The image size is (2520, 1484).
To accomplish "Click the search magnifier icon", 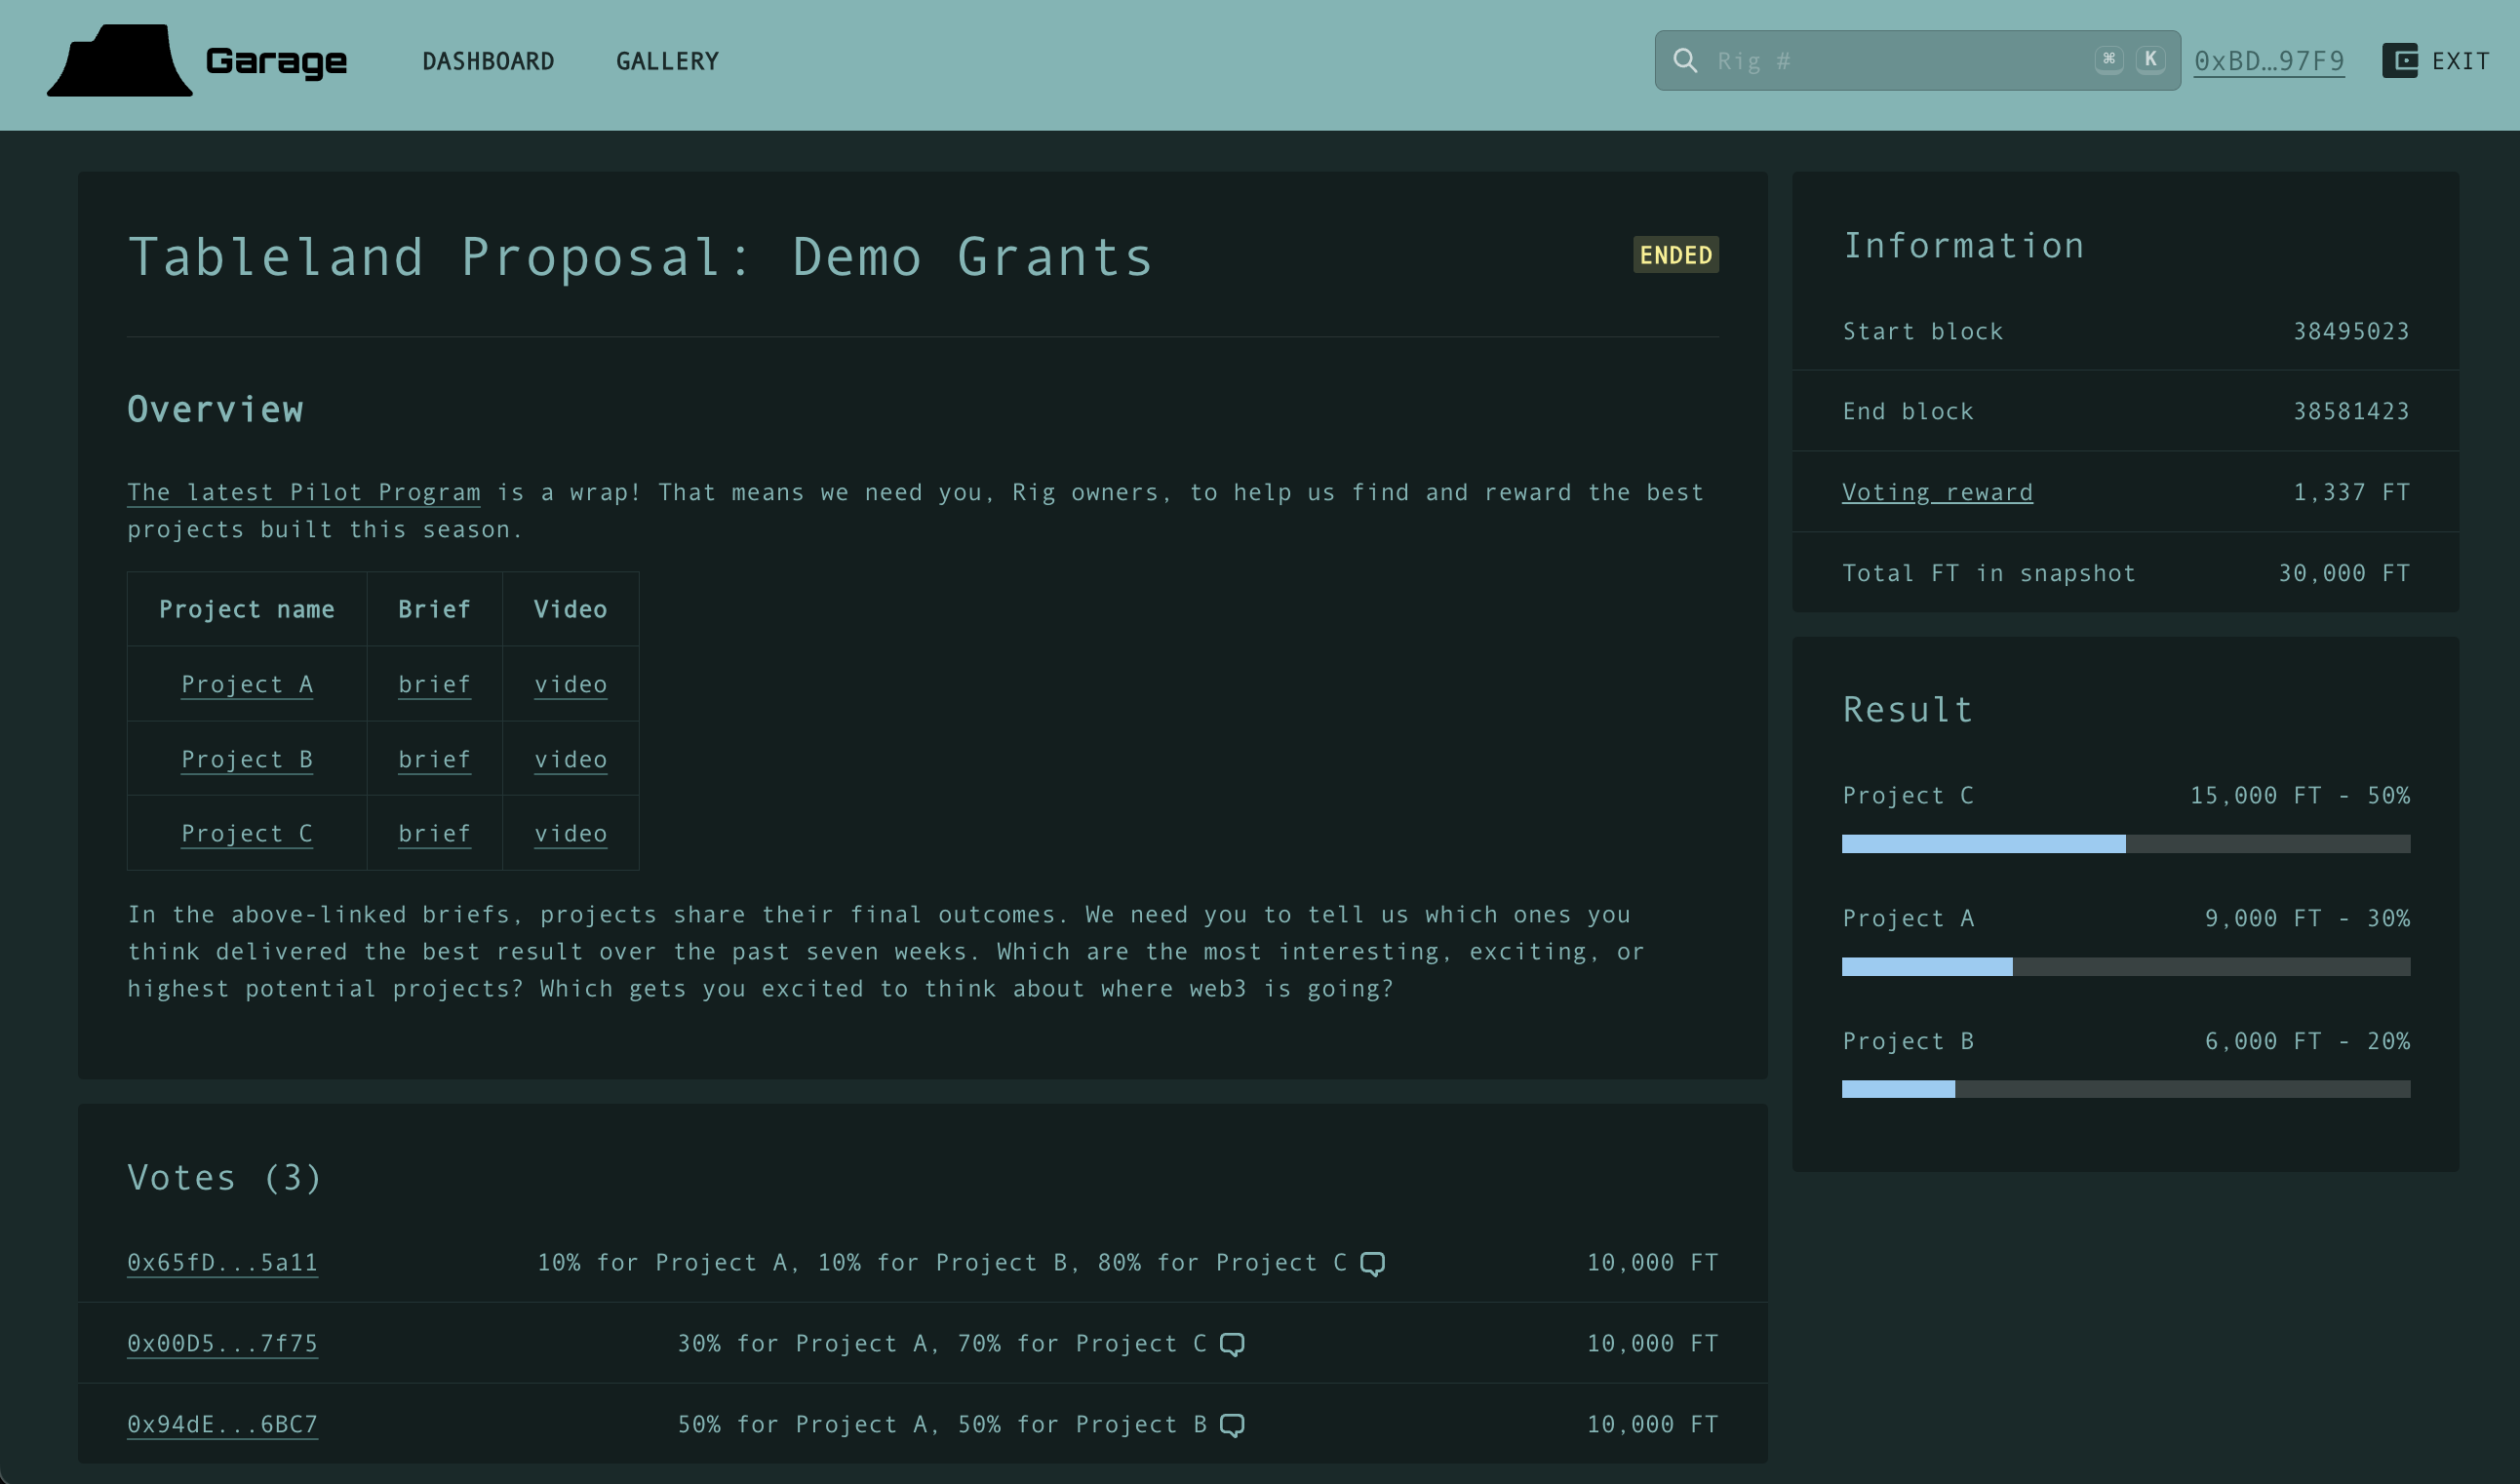I will (x=1685, y=61).
